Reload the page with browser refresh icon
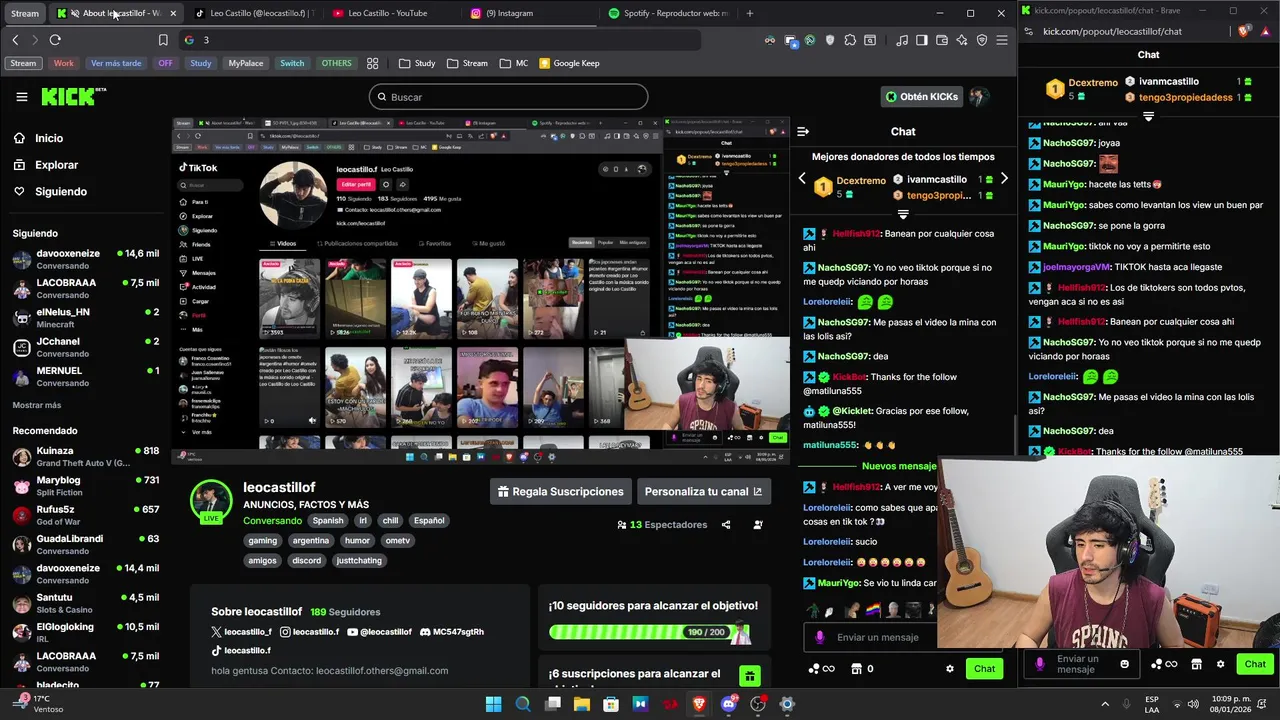 pos(55,40)
